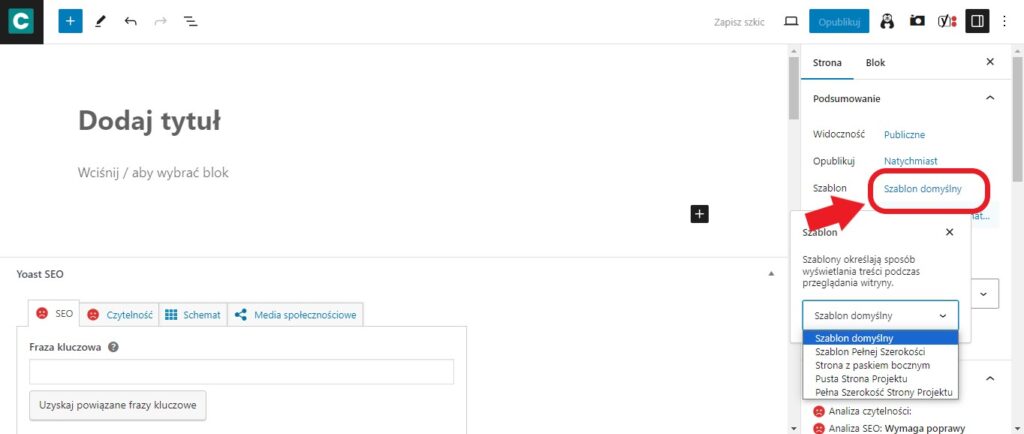The width and height of the screenshot is (1024, 434).
Task: Click Analiza SEO: Wymaga poprawy line
Action: (x=889, y=429)
